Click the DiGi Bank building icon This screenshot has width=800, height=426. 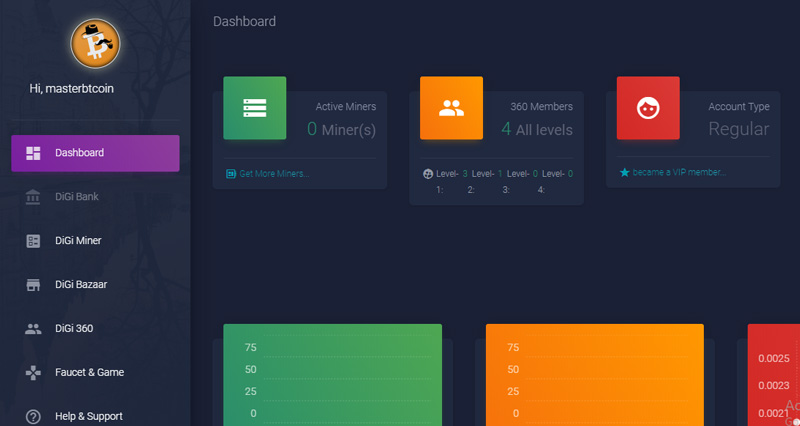[33, 197]
